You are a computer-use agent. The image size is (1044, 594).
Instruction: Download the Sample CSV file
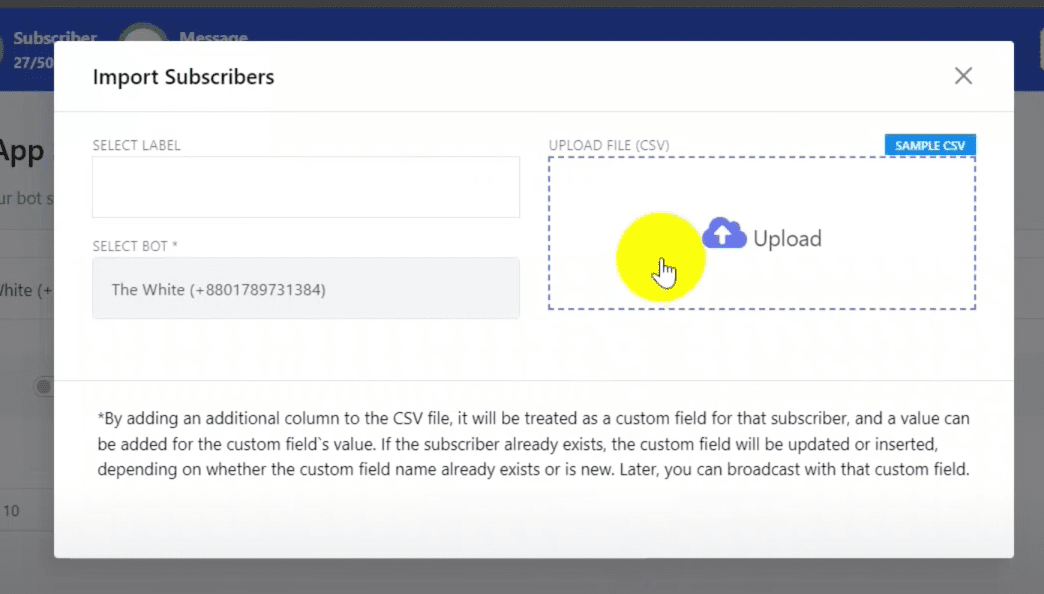click(x=930, y=145)
